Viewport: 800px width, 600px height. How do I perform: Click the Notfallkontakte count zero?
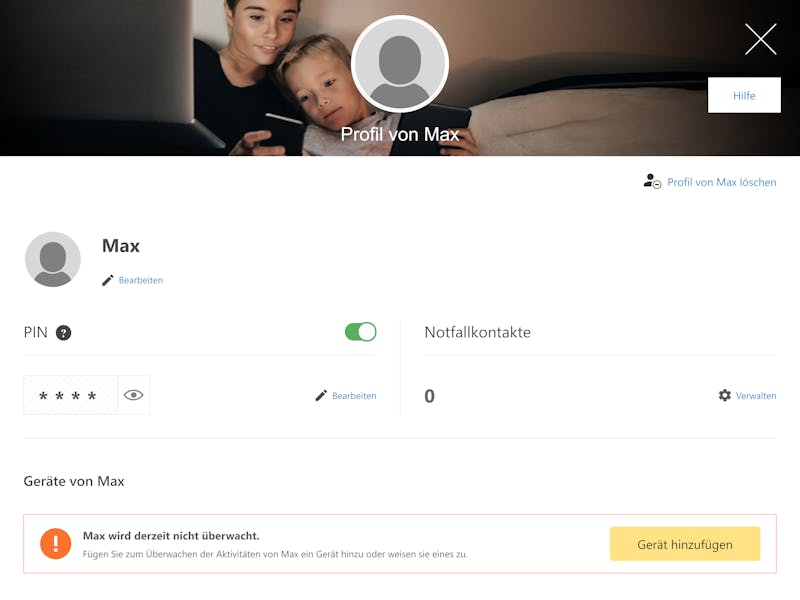pos(430,396)
